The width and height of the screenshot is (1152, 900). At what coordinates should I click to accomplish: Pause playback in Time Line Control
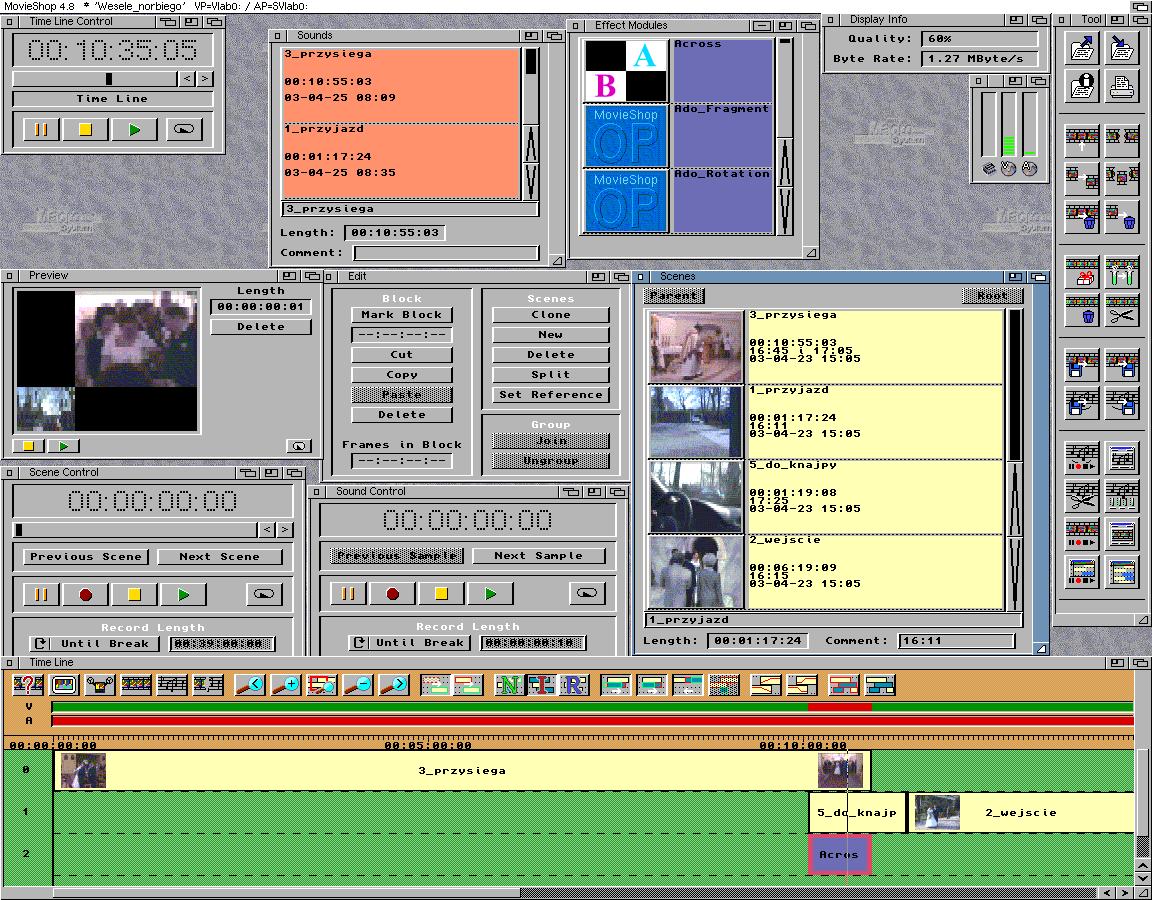41,129
